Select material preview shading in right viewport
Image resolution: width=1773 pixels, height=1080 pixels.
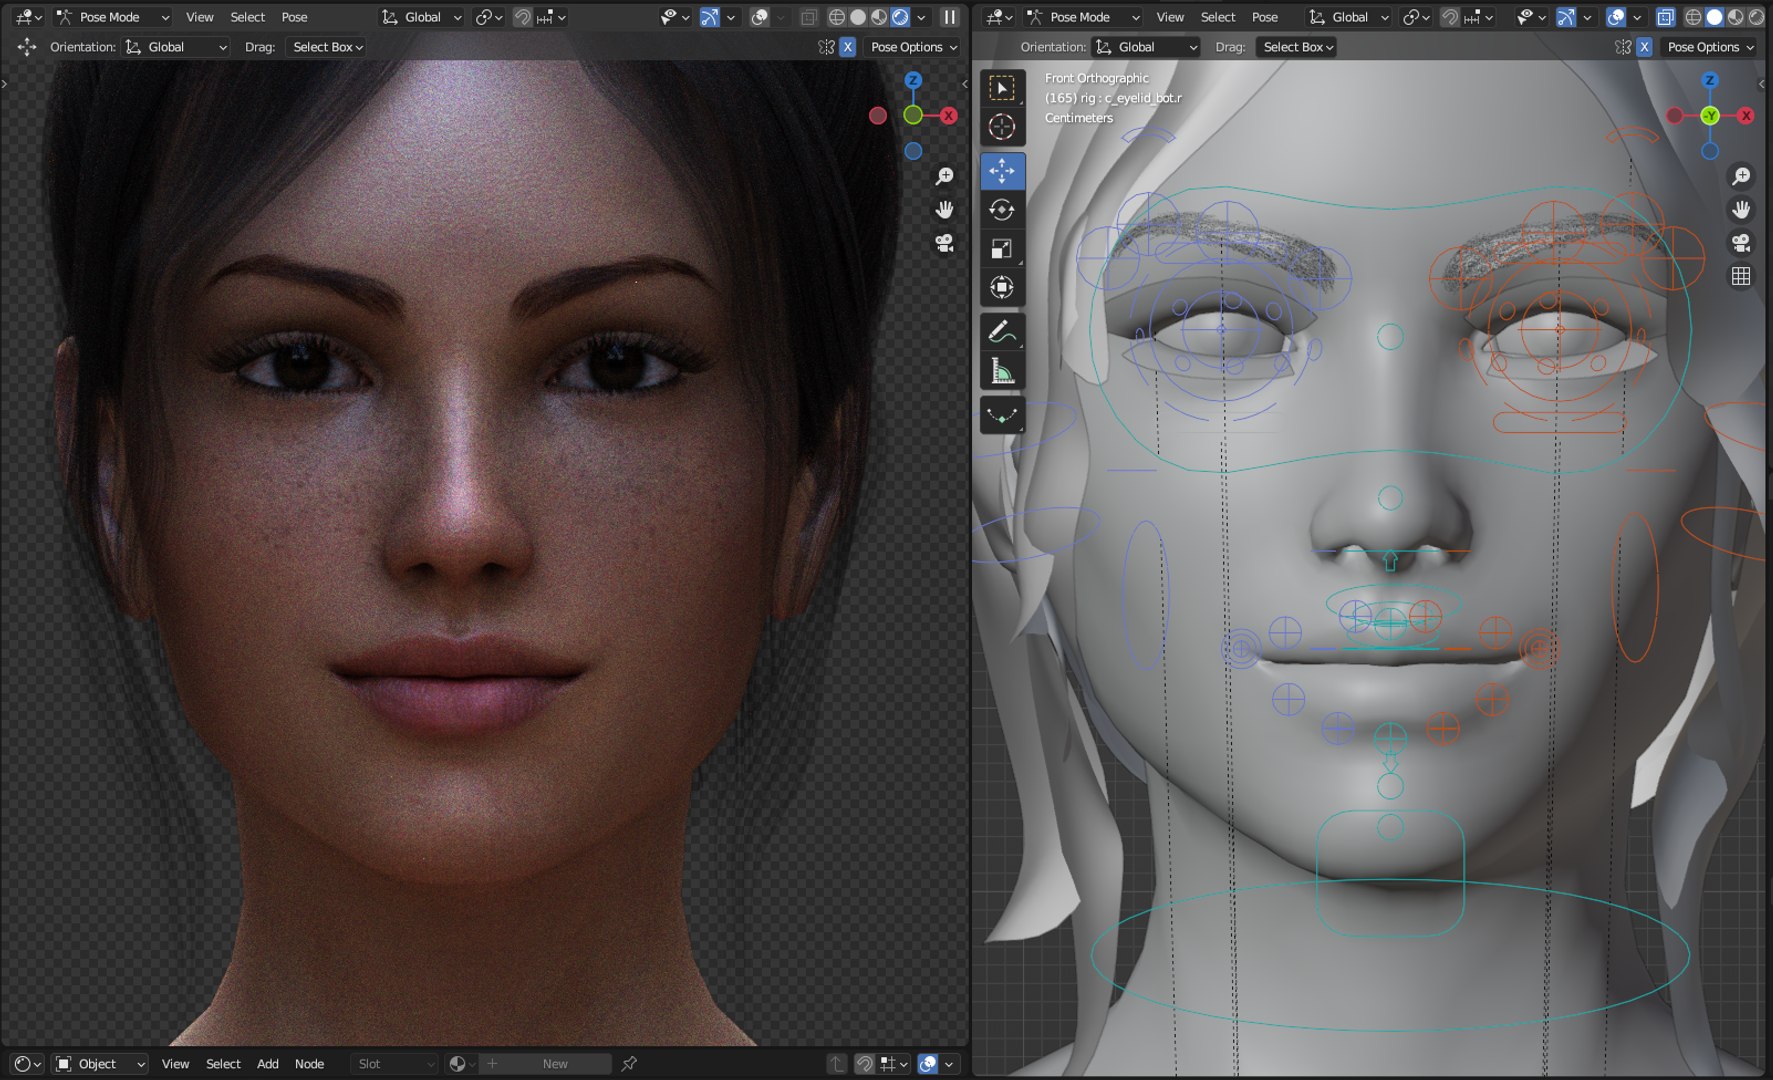point(1735,17)
